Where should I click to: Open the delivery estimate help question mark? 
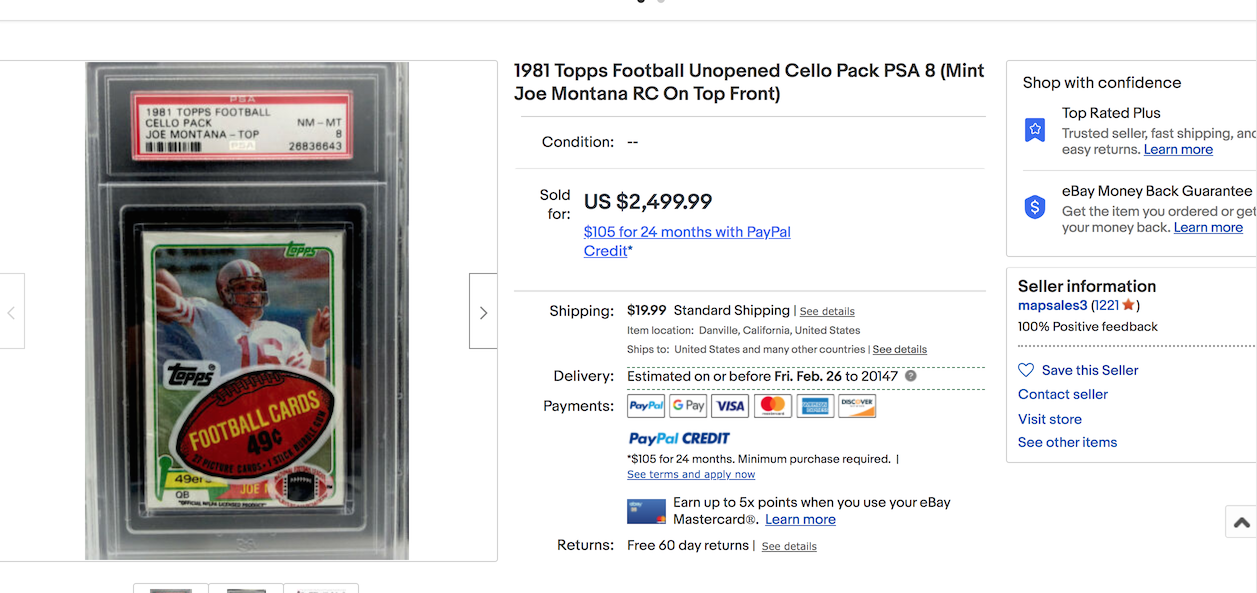point(910,376)
